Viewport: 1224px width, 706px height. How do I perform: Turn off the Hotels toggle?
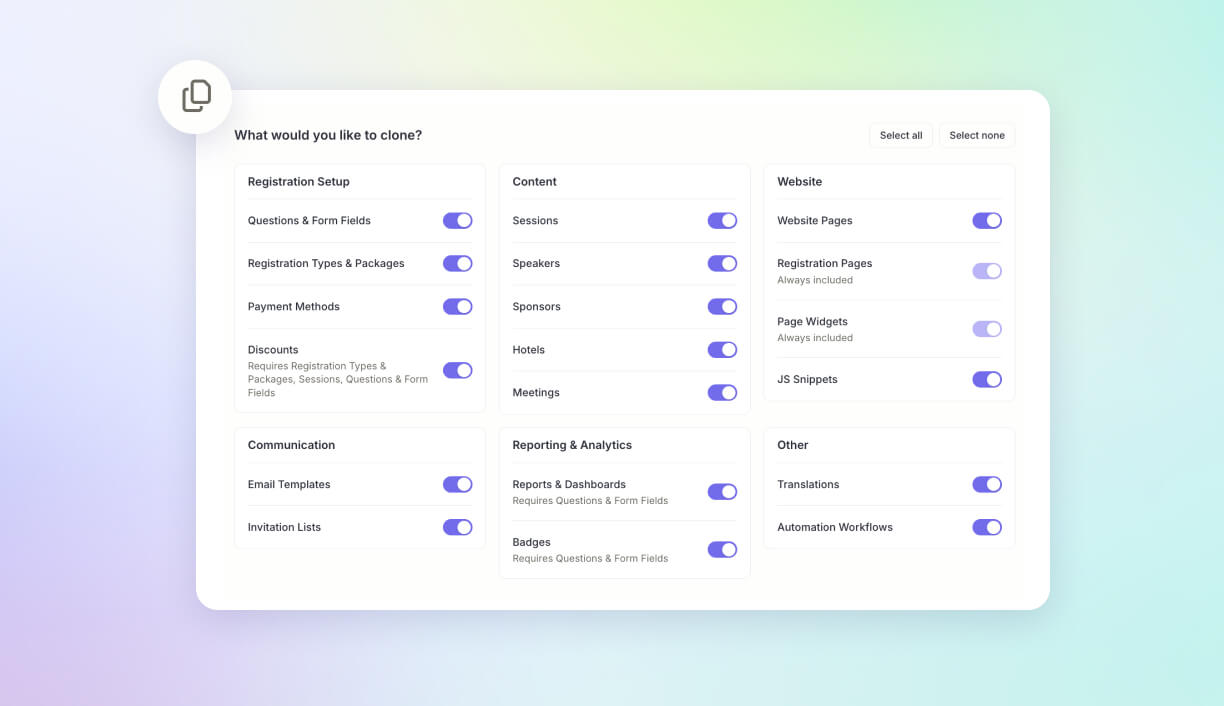coord(722,349)
